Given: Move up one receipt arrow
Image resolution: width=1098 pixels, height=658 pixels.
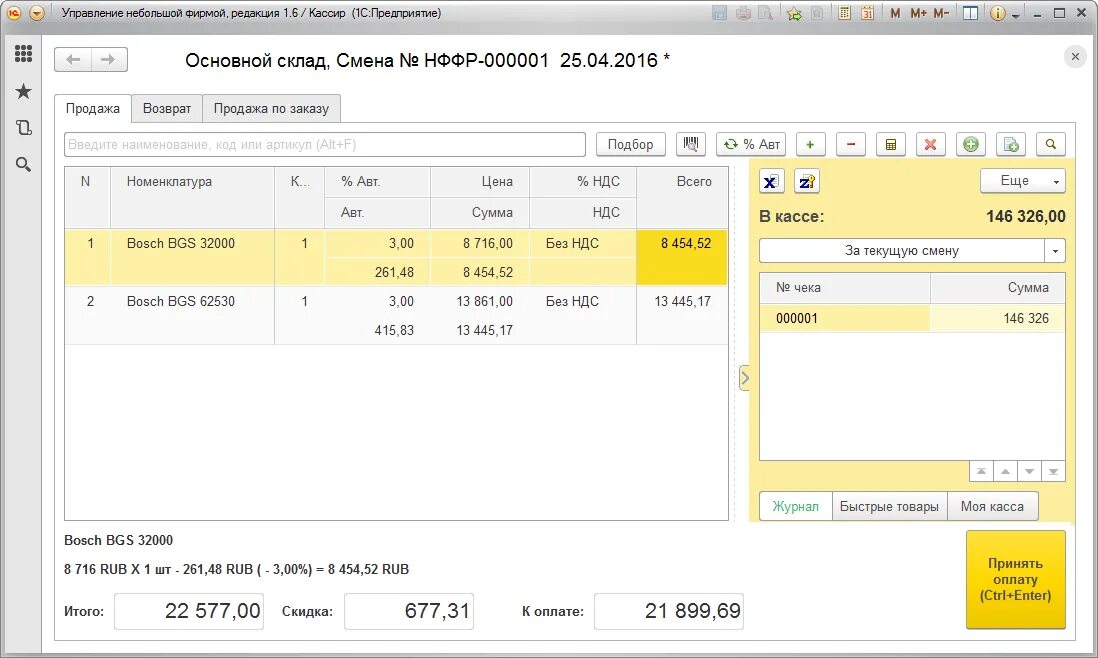Looking at the screenshot, I should 1005,472.
